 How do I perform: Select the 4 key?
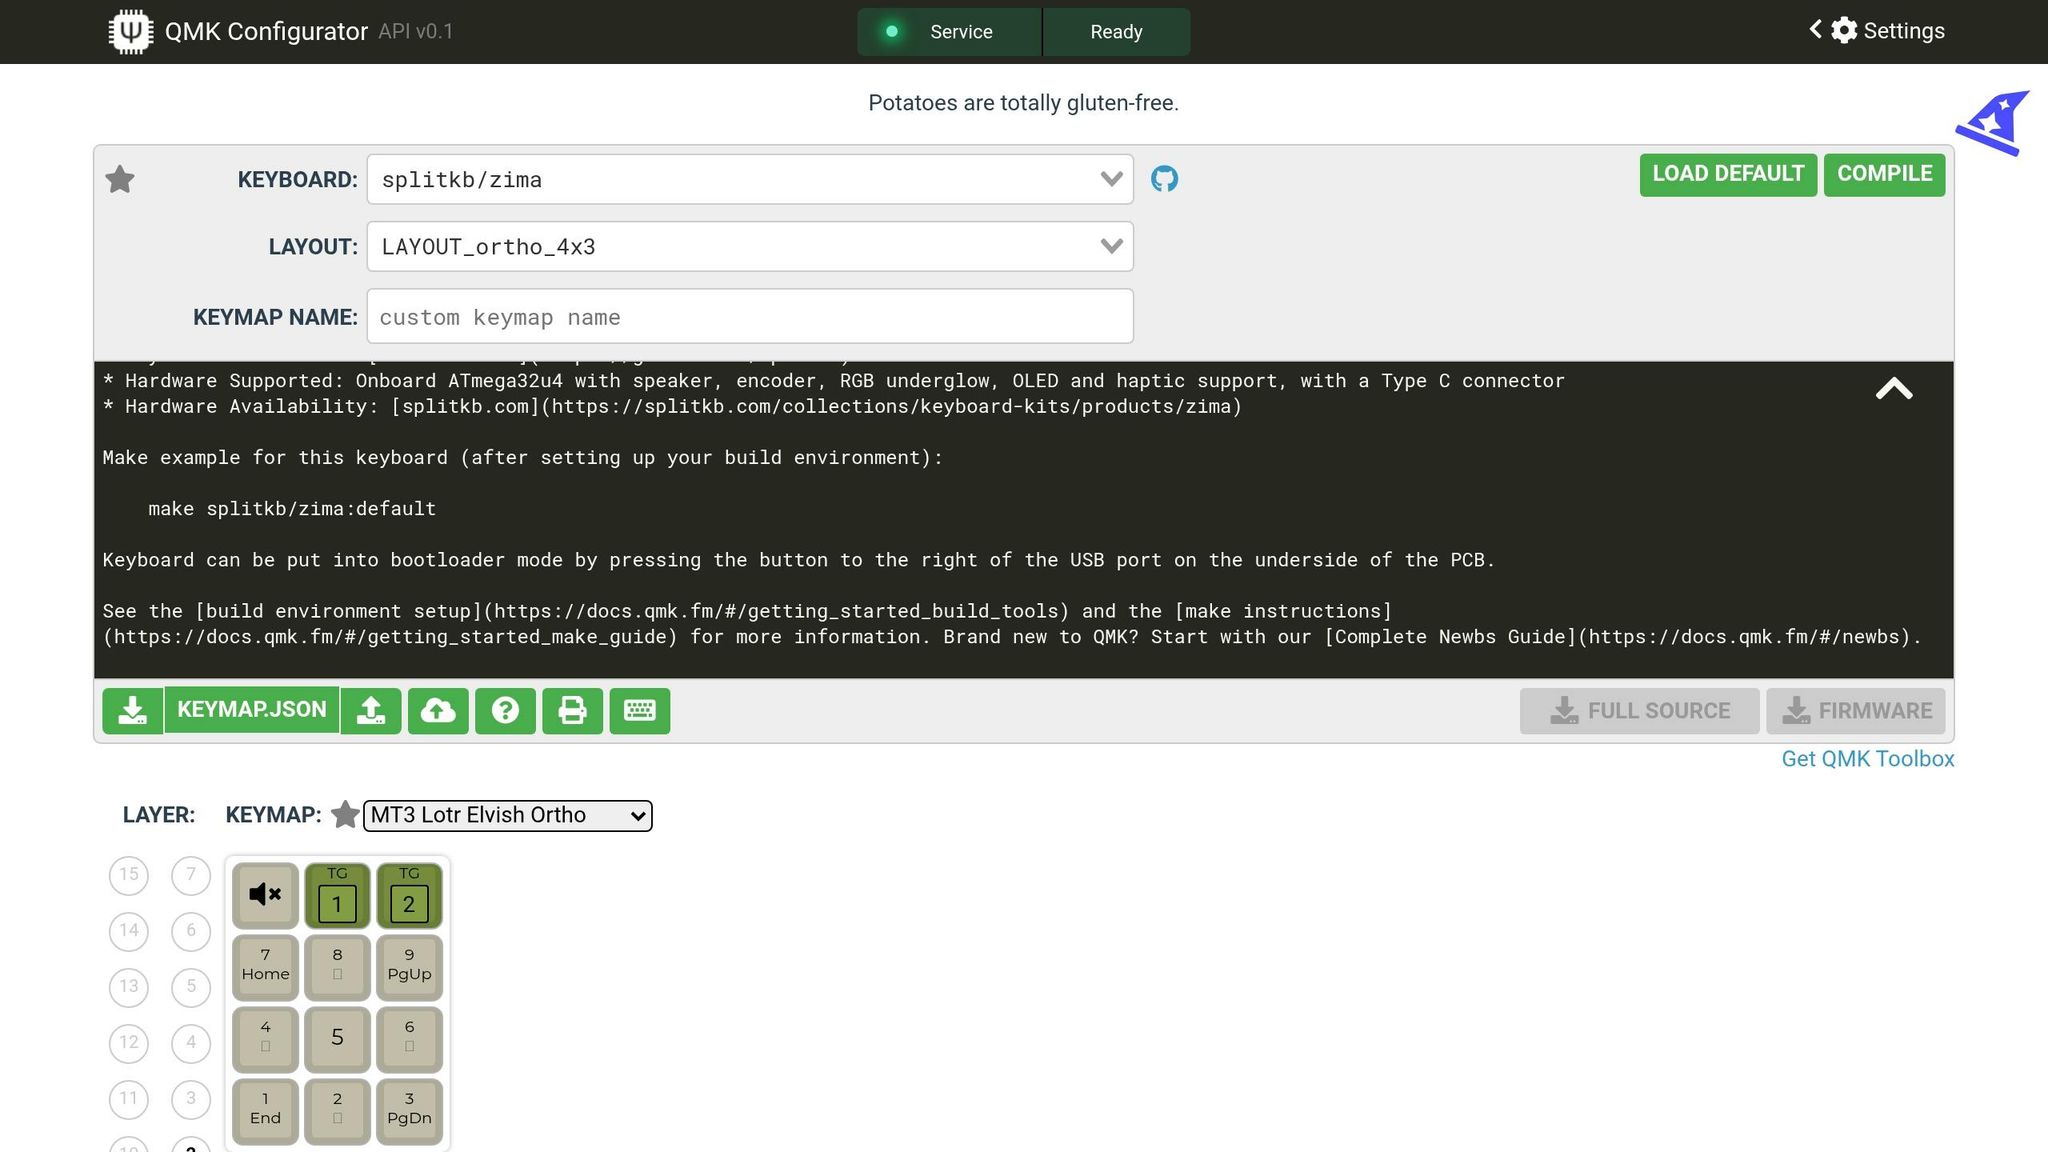click(x=265, y=1039)
